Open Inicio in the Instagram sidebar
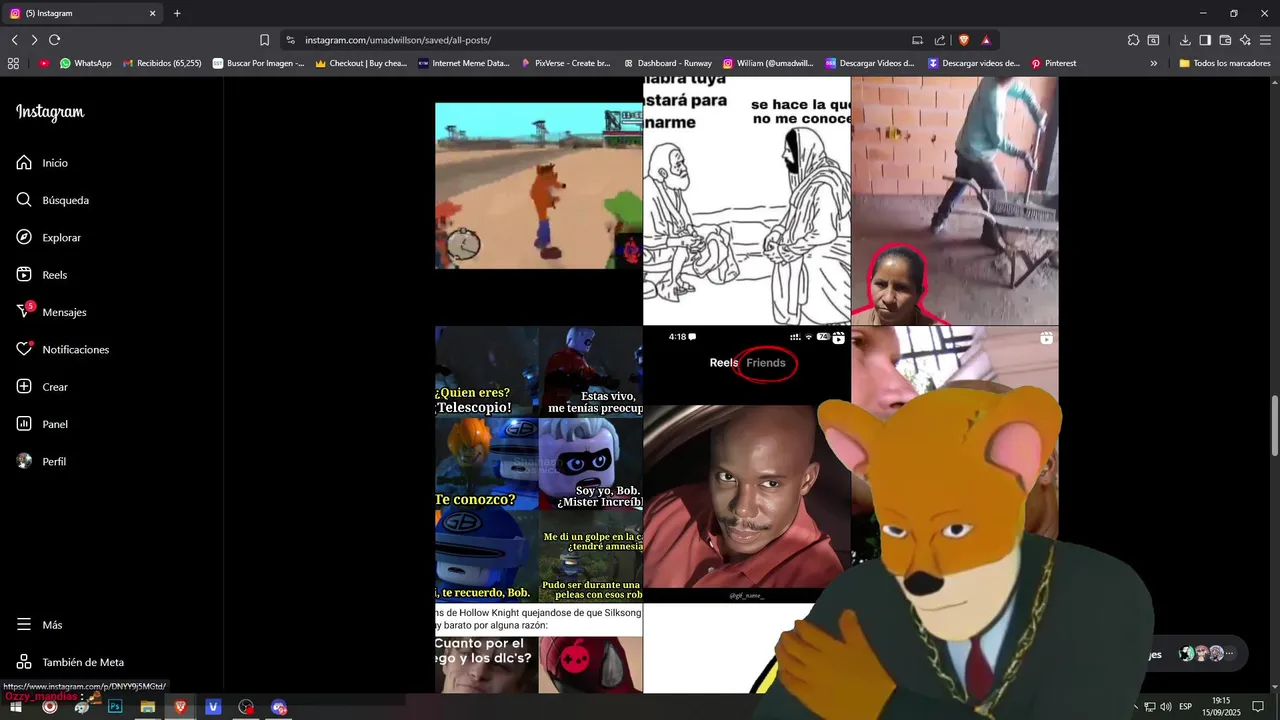Image resolution: width=1280 pixels, height=720 pixels. click(x=42, y=163)
